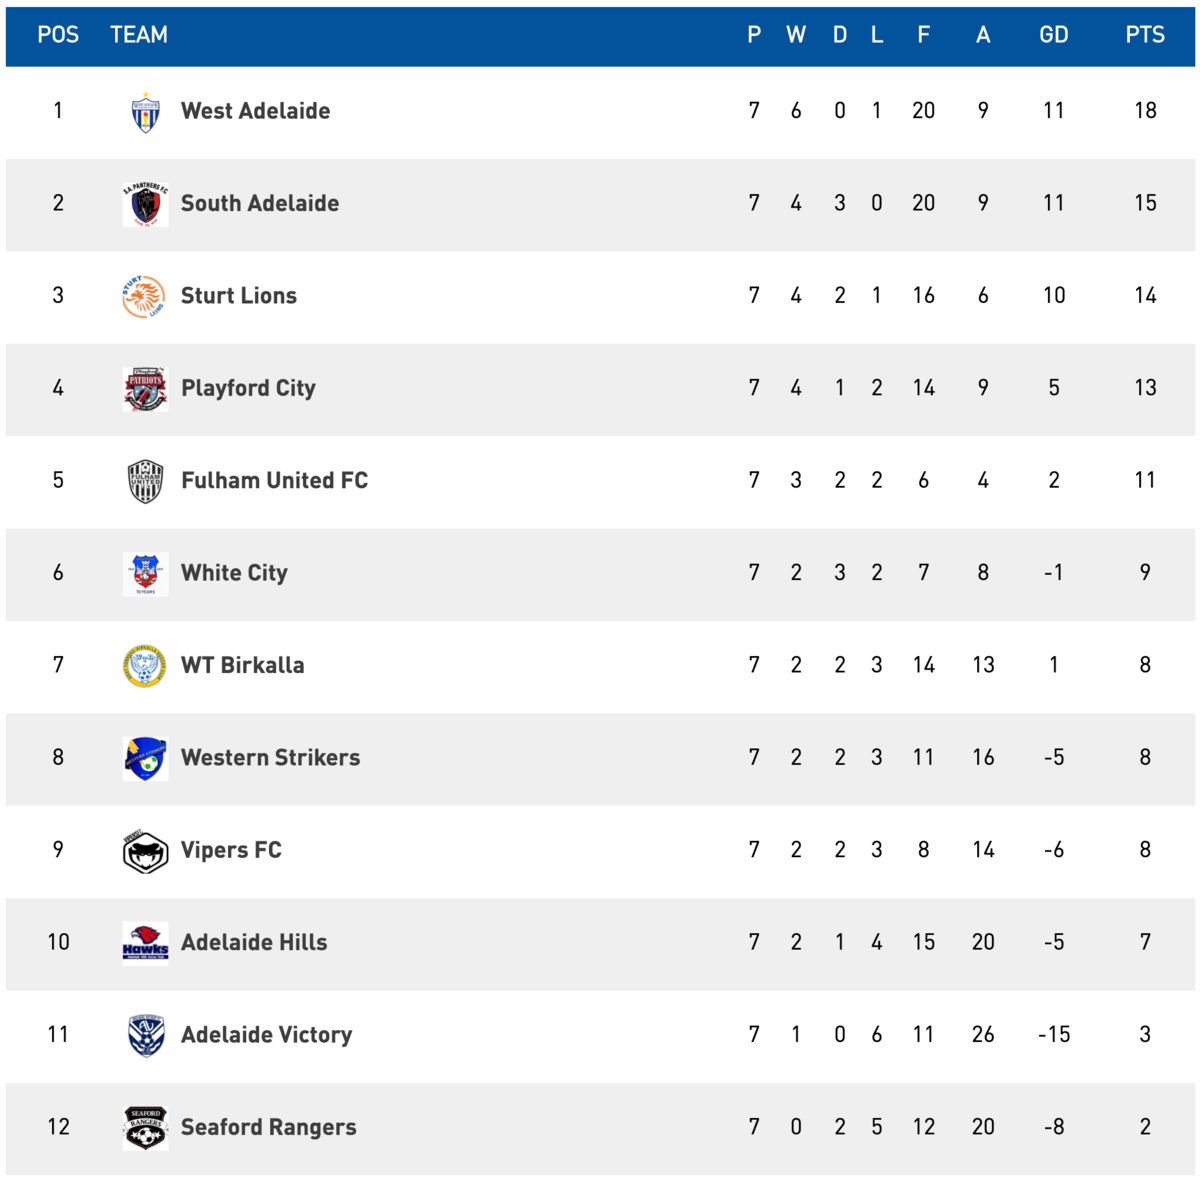Click the WT Birkalla round emblem

coord(146,666)
